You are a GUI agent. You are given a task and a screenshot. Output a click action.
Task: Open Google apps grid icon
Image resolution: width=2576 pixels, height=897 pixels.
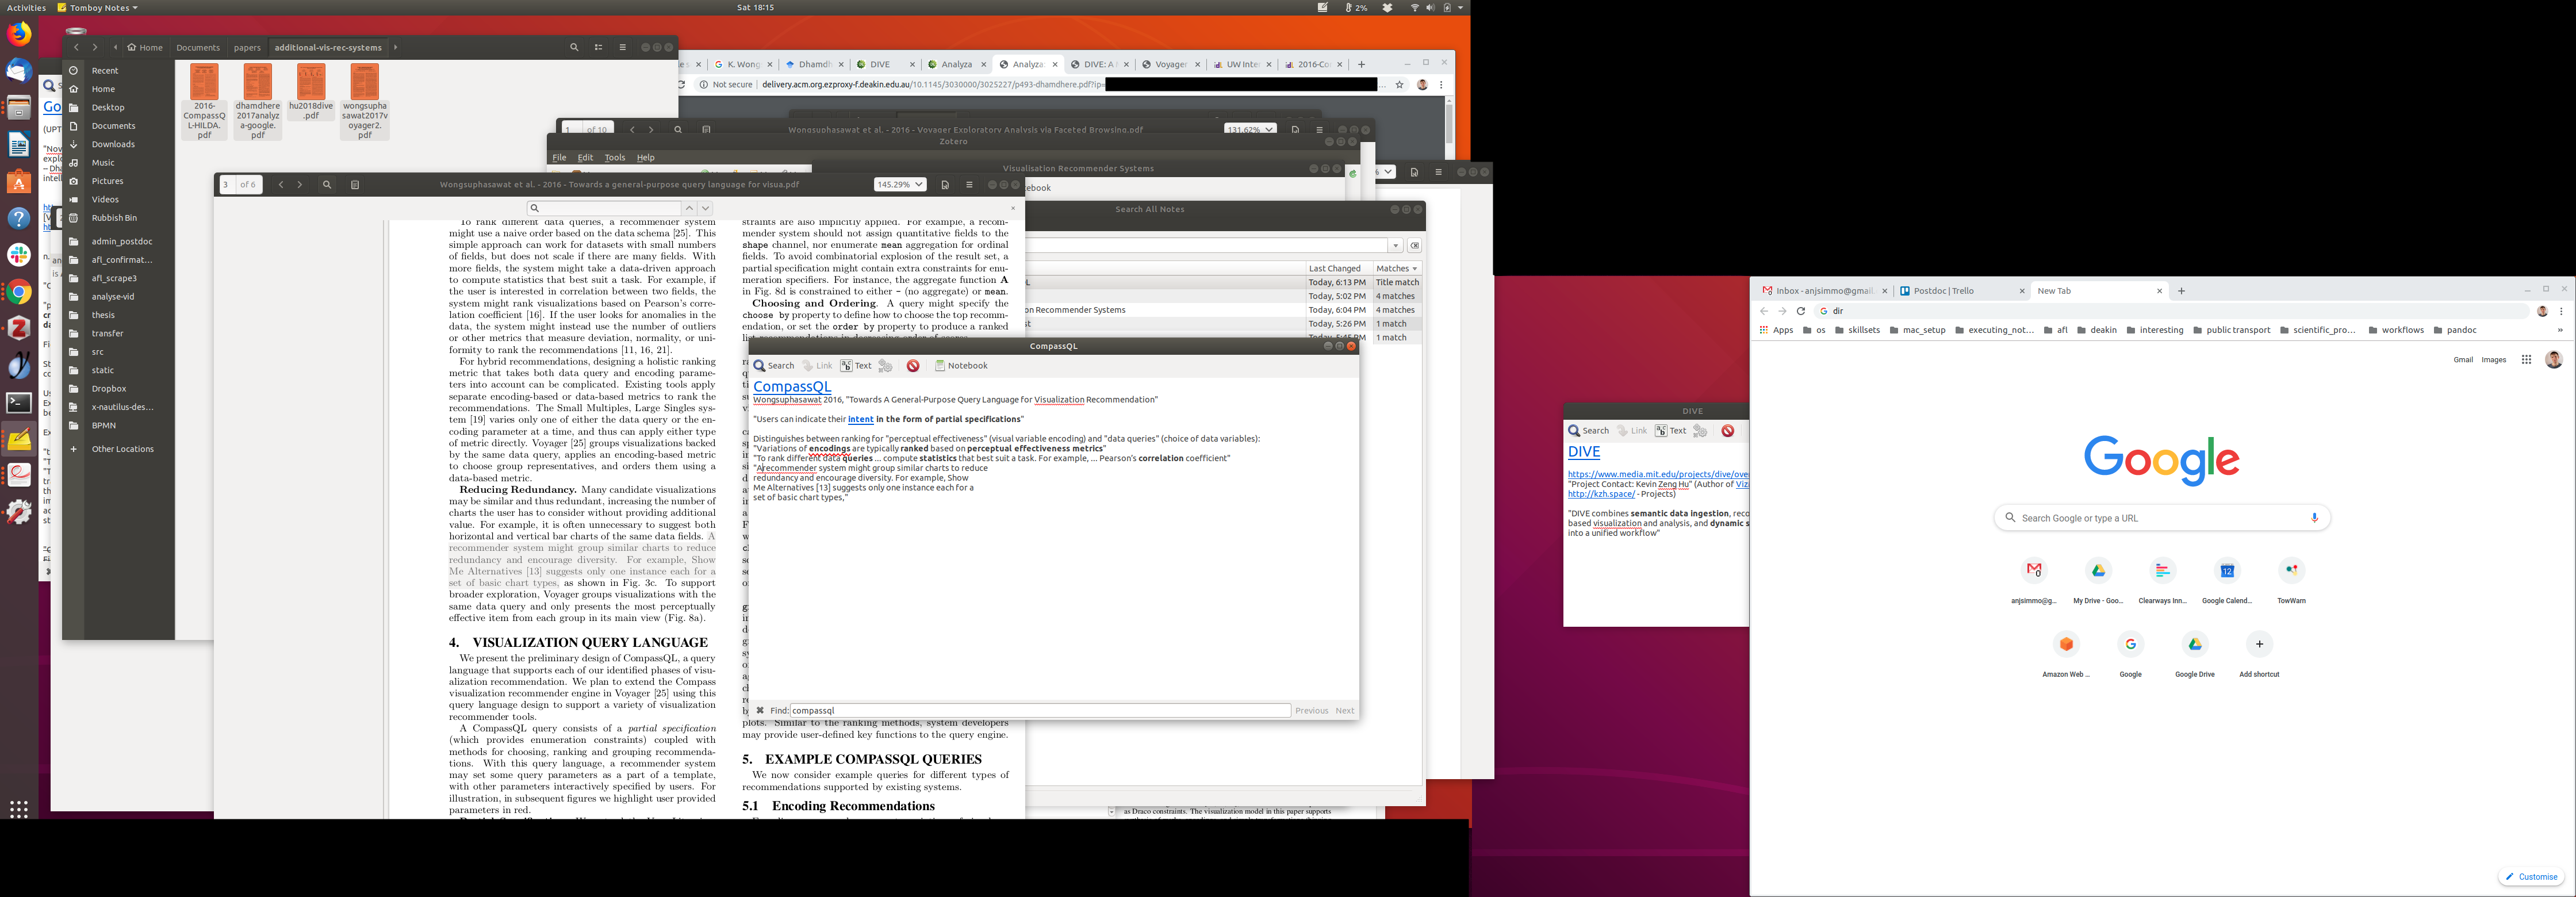tap(2526, 360)
